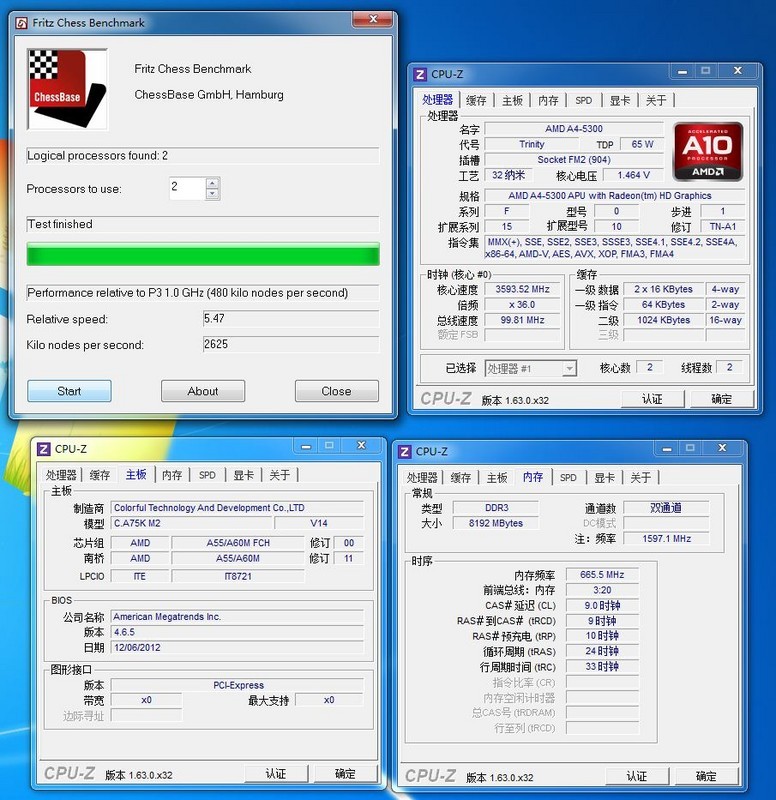Switch to 关于 tab in processor CPU-Z window
Viewport: 776px width, 800px height.
[x=656, y=101]
